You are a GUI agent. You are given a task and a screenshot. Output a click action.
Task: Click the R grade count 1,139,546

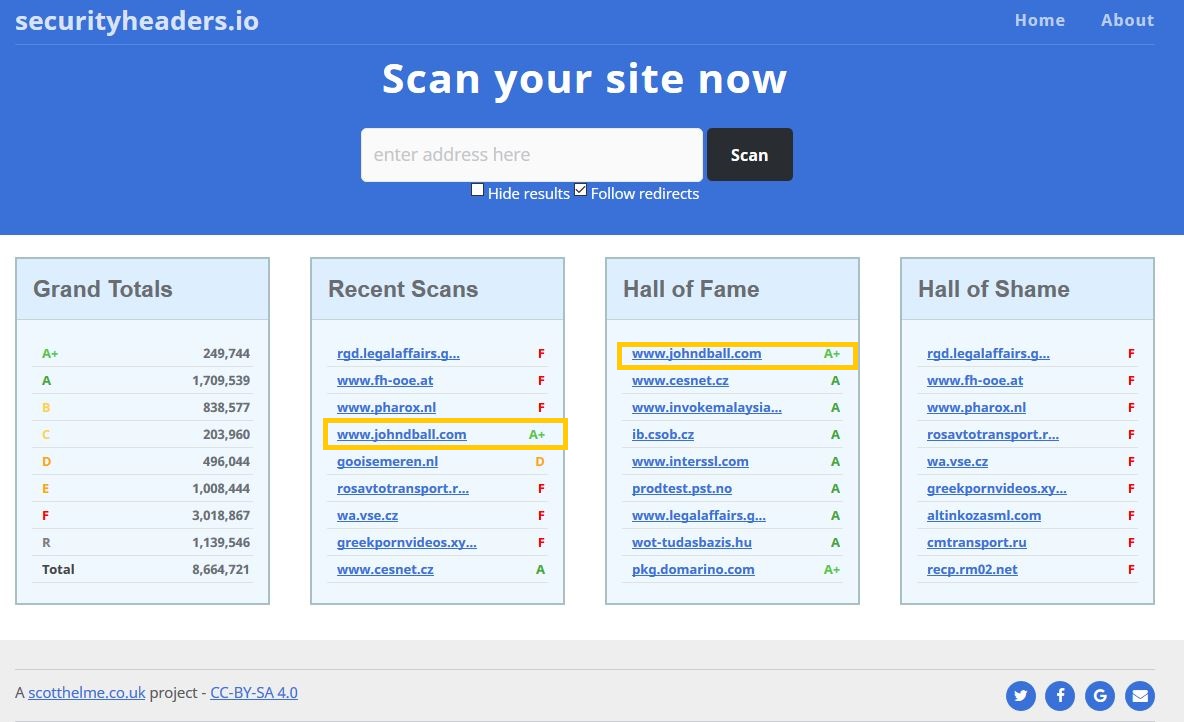pos(220,543)
